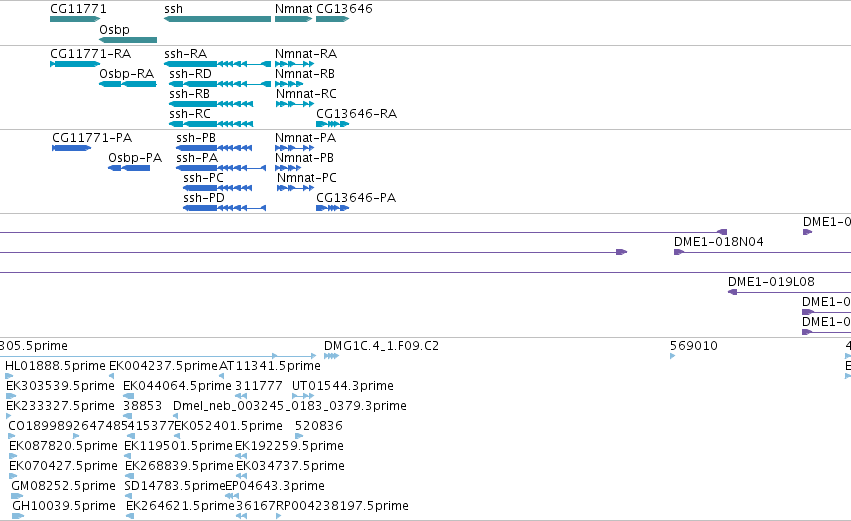Click the ssh-PC protein glyph
This screenshot has width=851, height=521.
(218, 188)
